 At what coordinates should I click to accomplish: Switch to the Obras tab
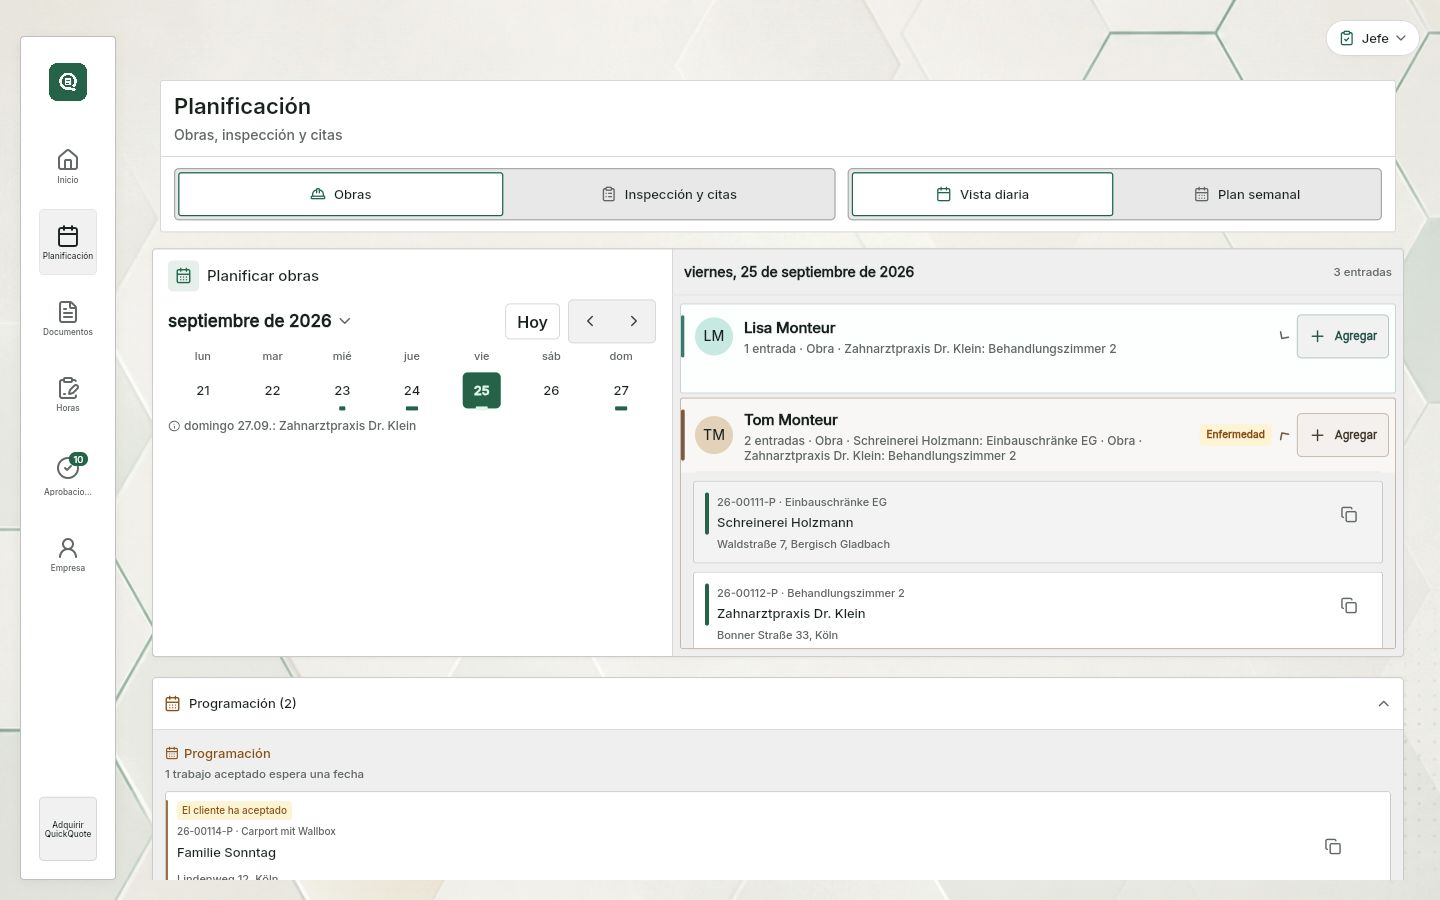click(340, 194)
